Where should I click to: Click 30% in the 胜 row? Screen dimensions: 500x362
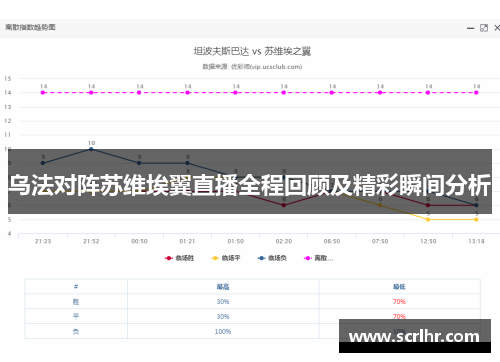click(223, 302)
